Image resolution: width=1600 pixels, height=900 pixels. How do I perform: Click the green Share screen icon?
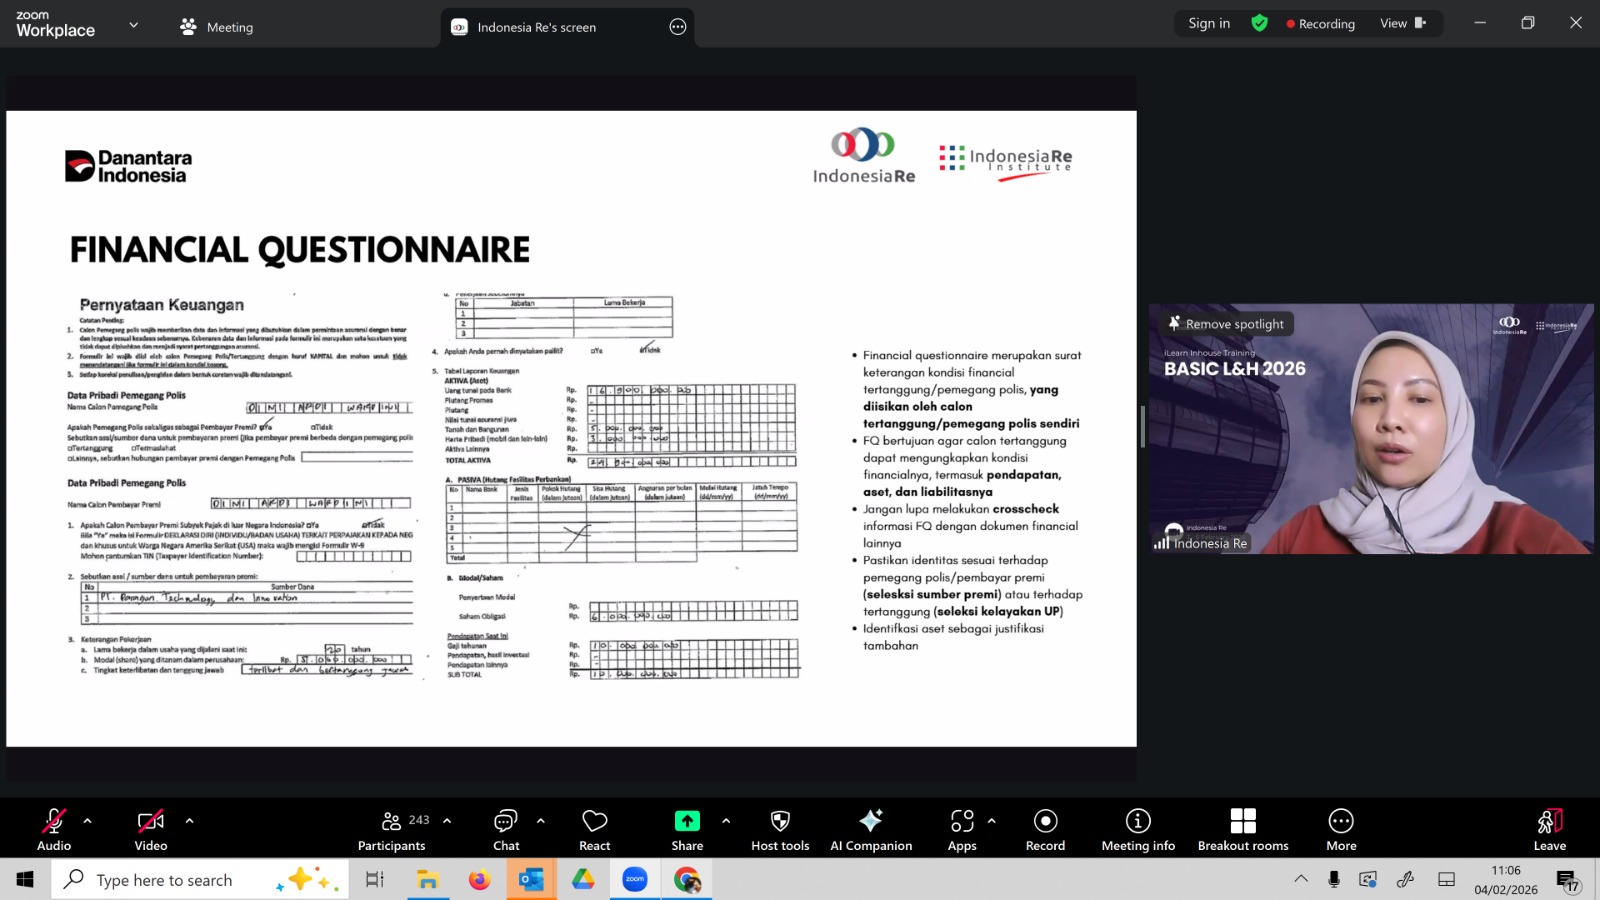click(x=687, y=821)
